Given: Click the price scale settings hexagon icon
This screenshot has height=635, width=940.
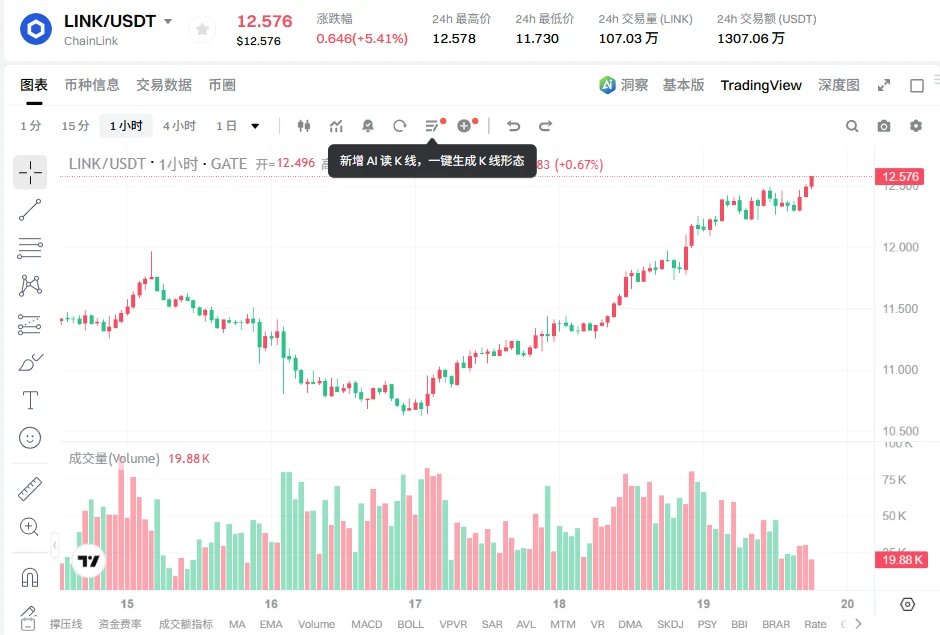Looking at the screenshot, I should pyautogui.click(x=908, y=604).
